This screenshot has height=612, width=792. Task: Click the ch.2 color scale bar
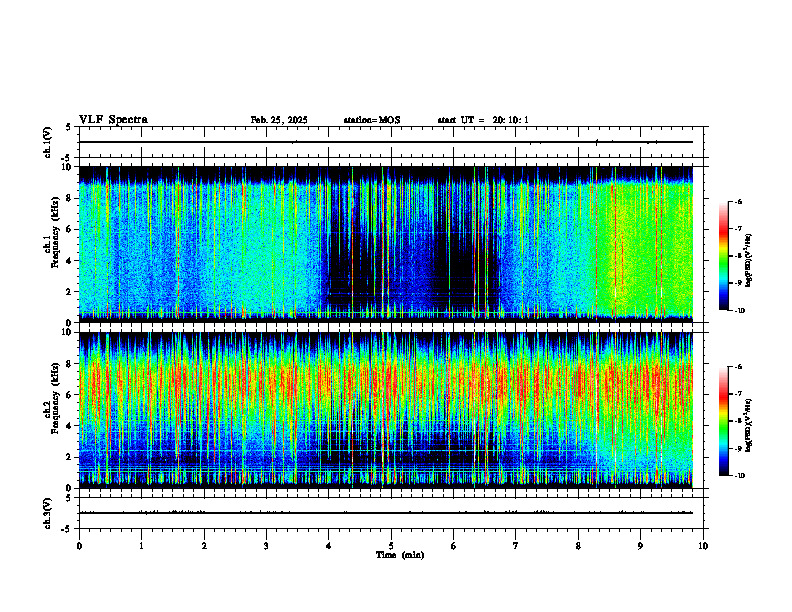pos(724,421)
